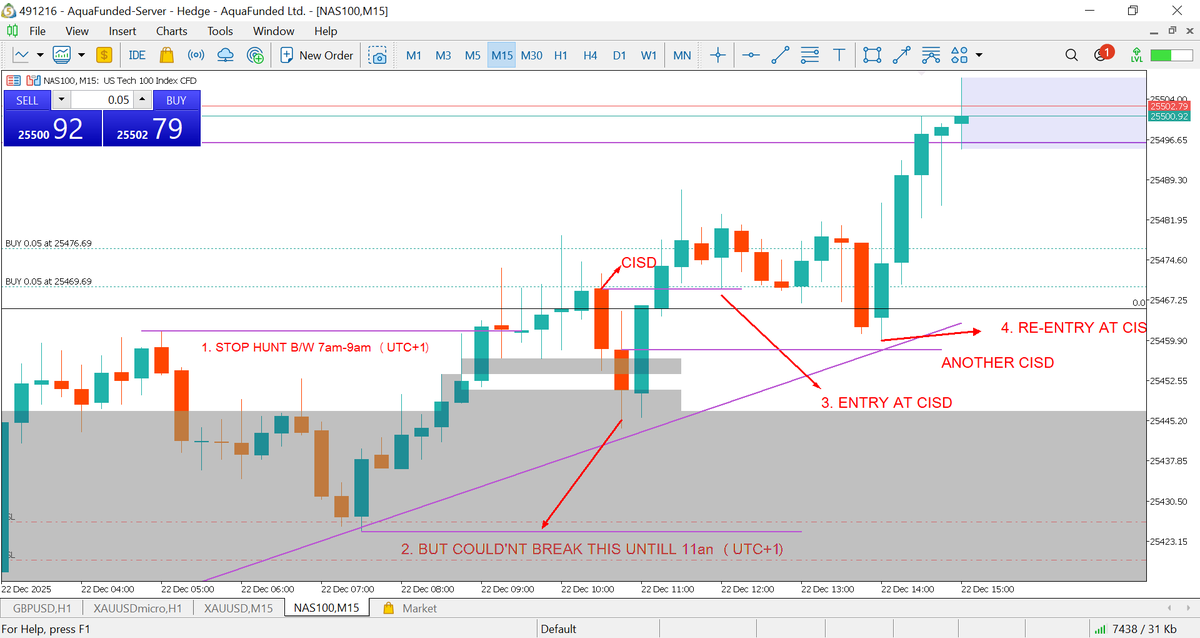Open the Signals broadcast icon

point(196,55)
